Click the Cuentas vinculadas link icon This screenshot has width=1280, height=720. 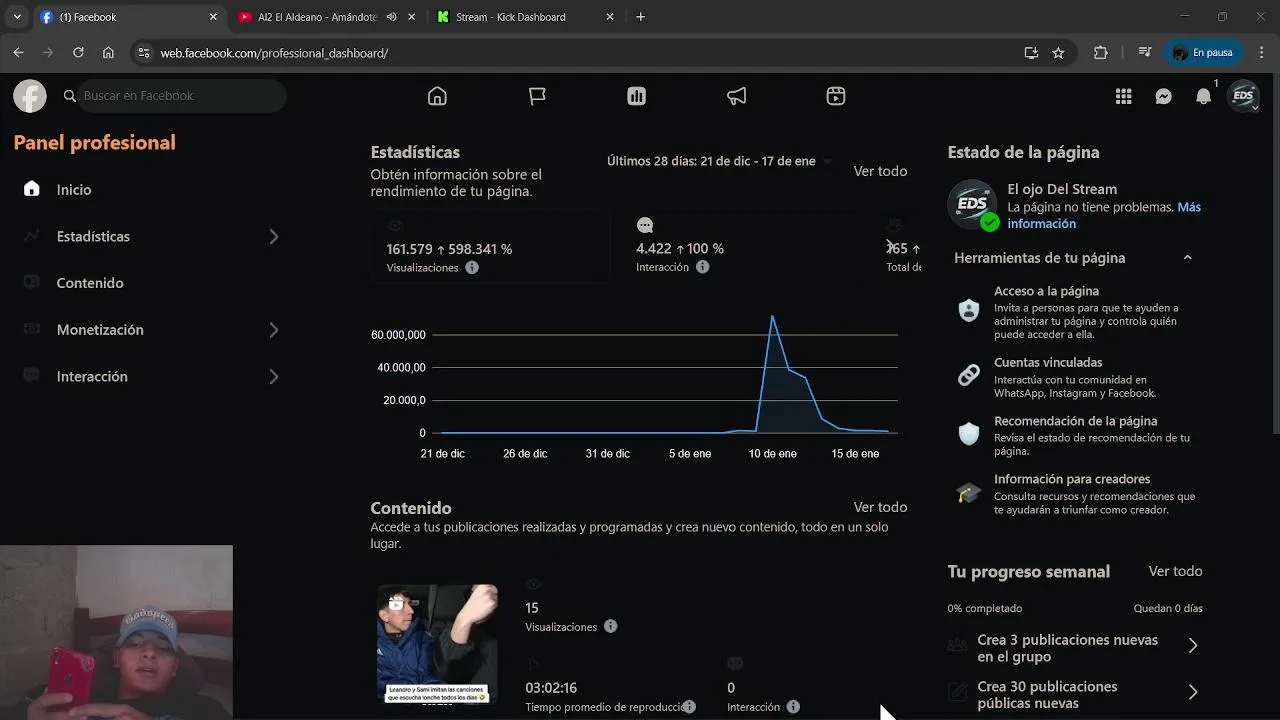(969, 375)
